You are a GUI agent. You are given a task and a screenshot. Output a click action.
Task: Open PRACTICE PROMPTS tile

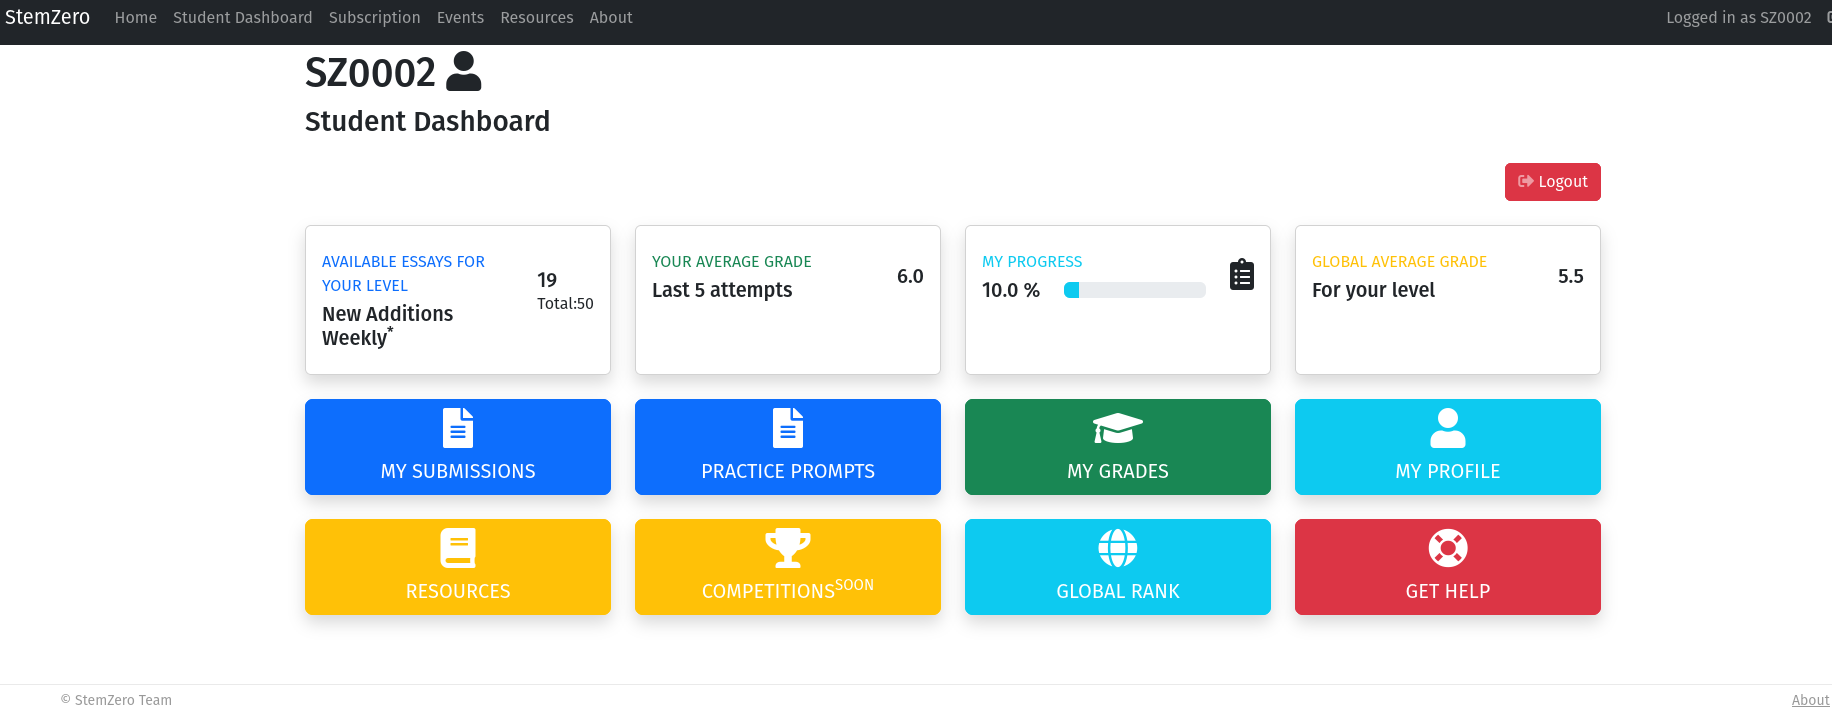788,447
